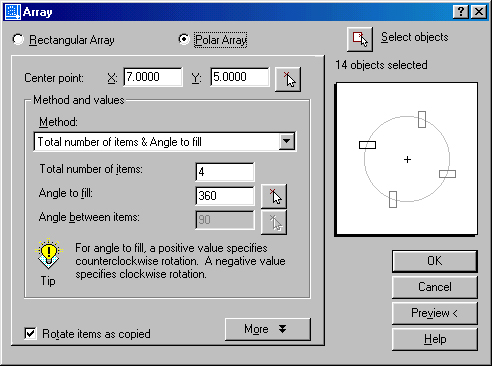Click the Help button
This screenshot has width=492, height=366.
pos(435,339)
